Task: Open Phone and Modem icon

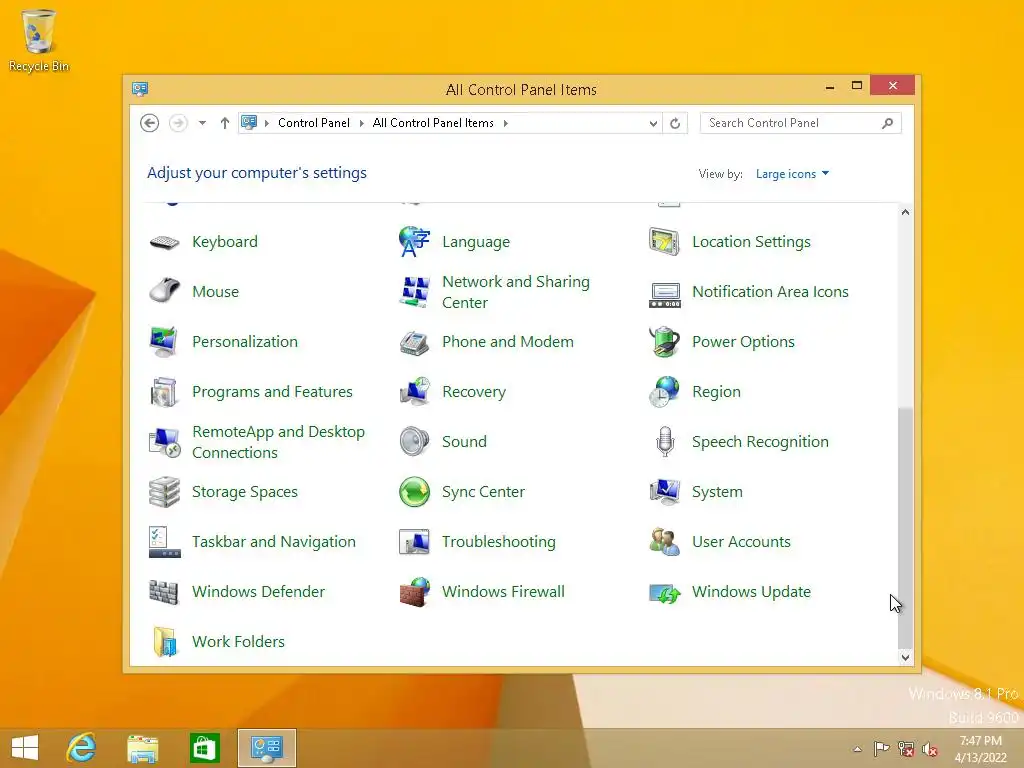Action: (414, 342)
